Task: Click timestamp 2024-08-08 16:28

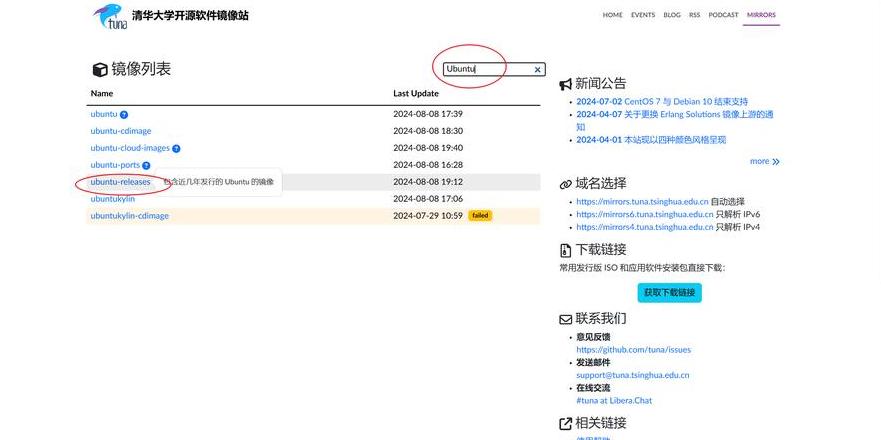Action: 428,165
